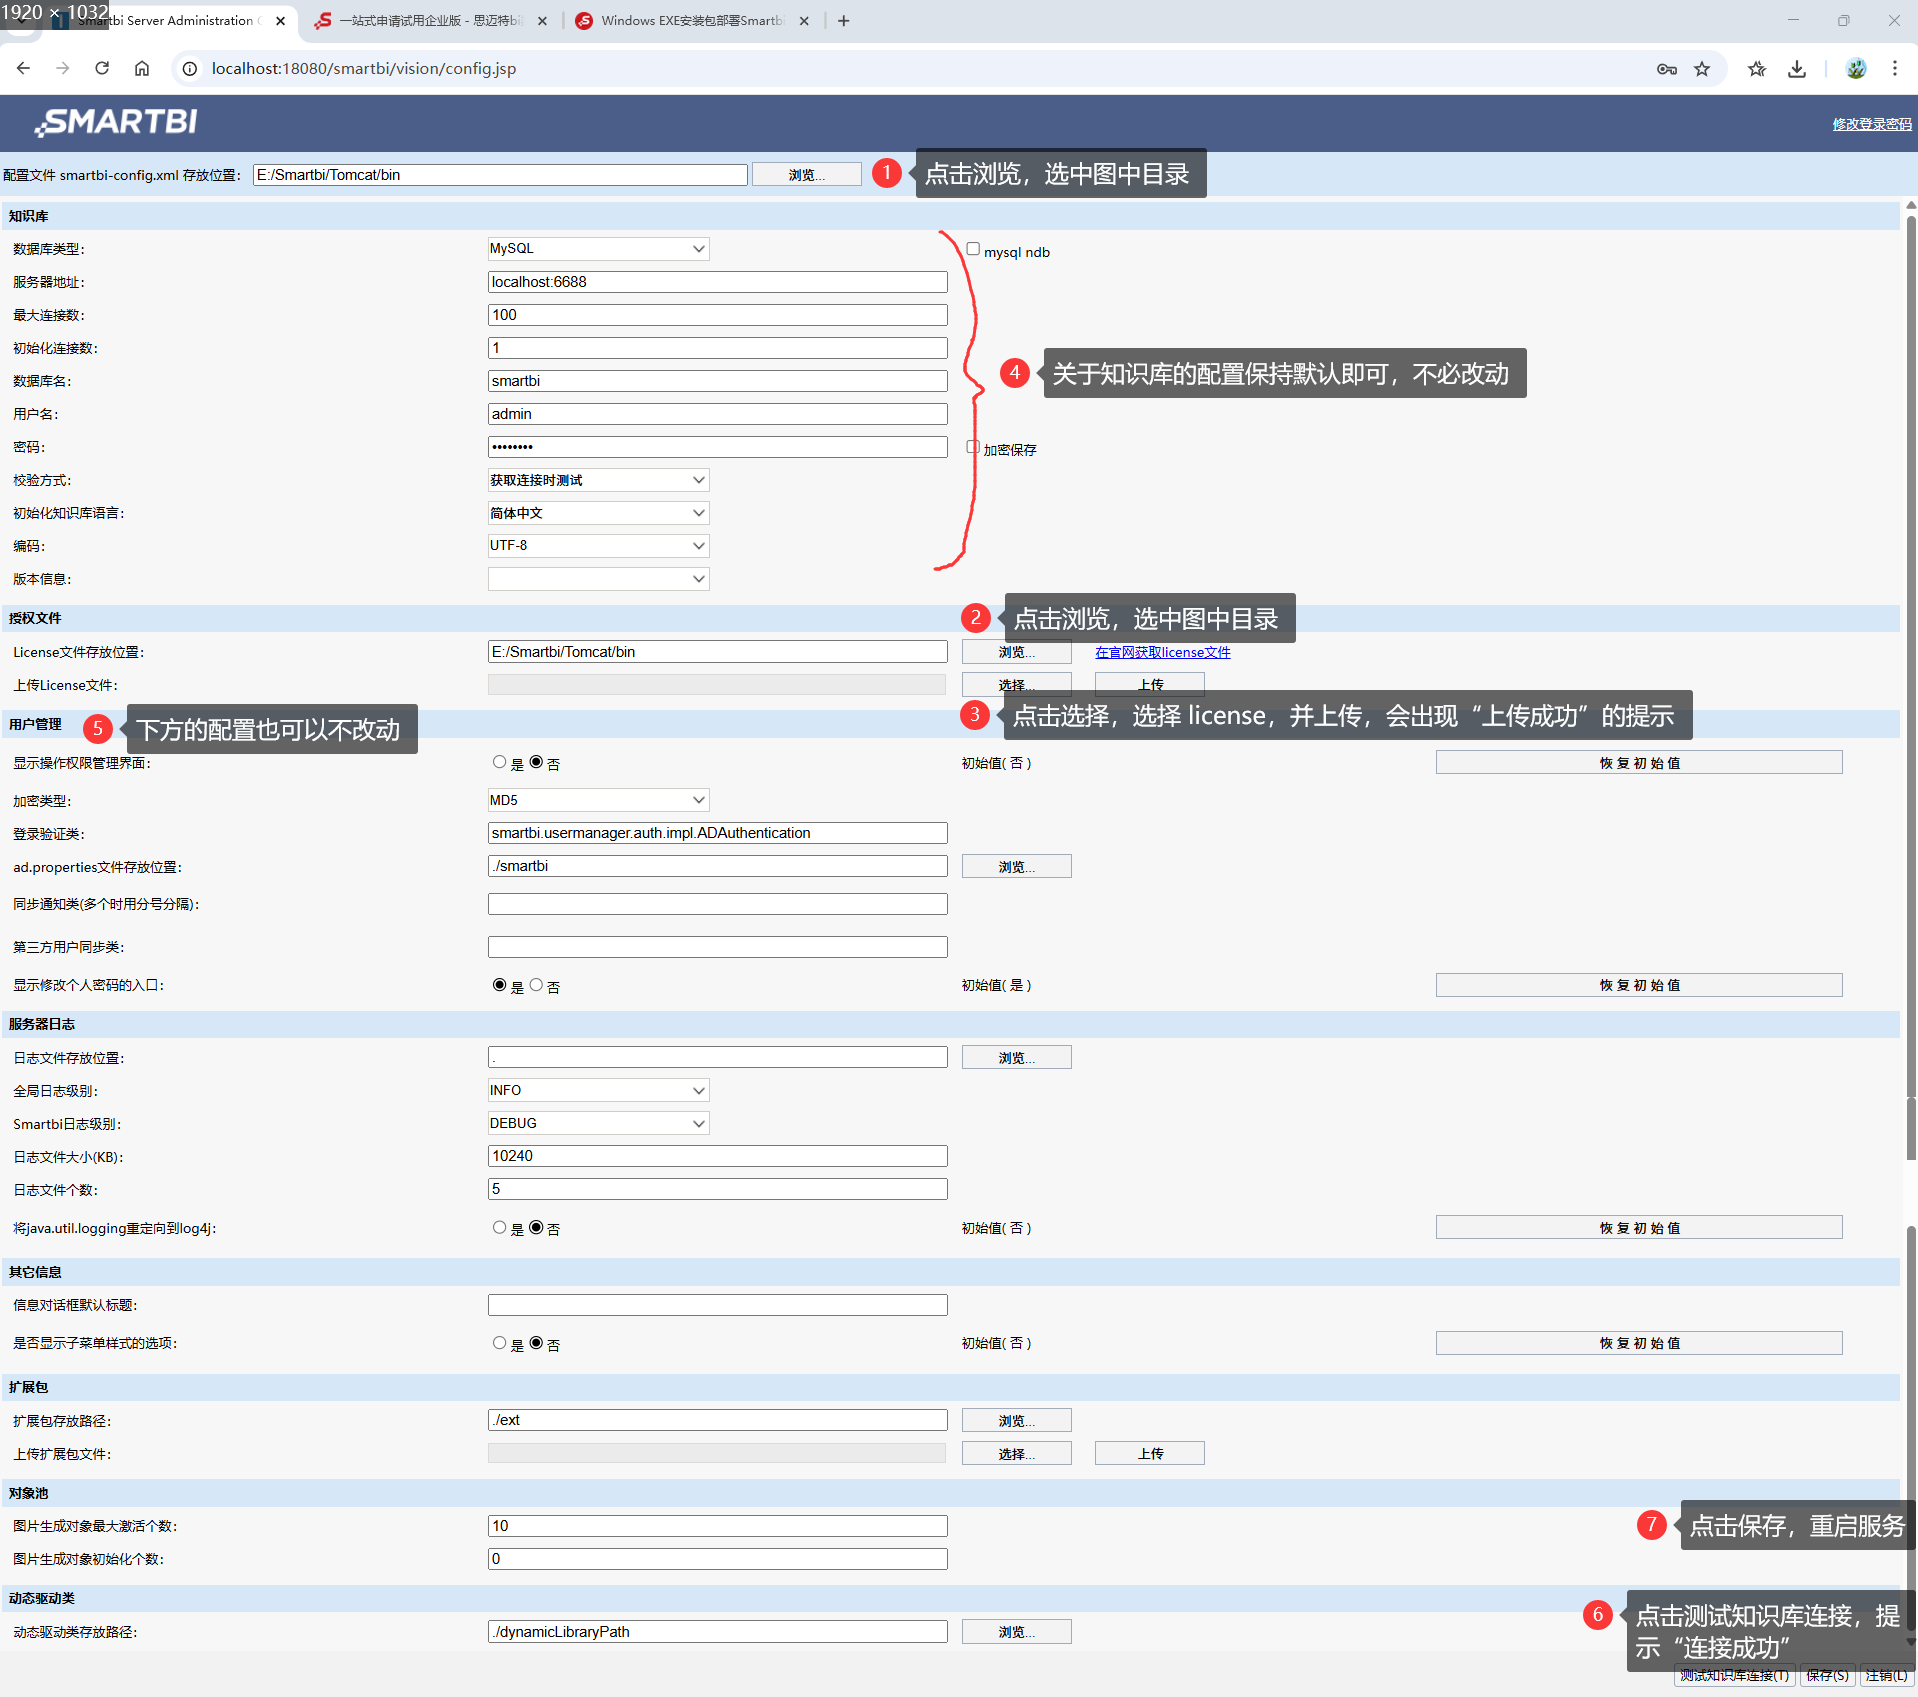The width and height of the screenshot is (1918, 1697).
Task: Open the 在官网获取license文件 link
Action: pos(1162,653)
